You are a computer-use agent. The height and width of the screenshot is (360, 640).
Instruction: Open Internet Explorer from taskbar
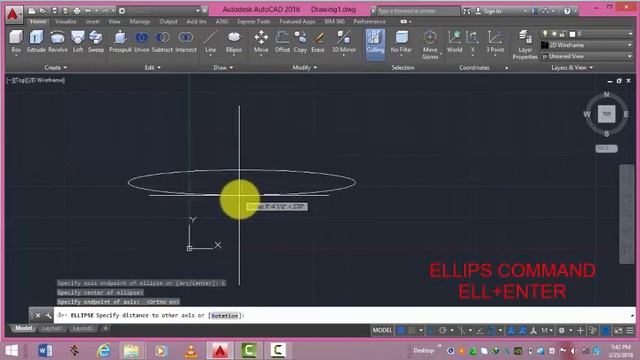coord(104,350)
